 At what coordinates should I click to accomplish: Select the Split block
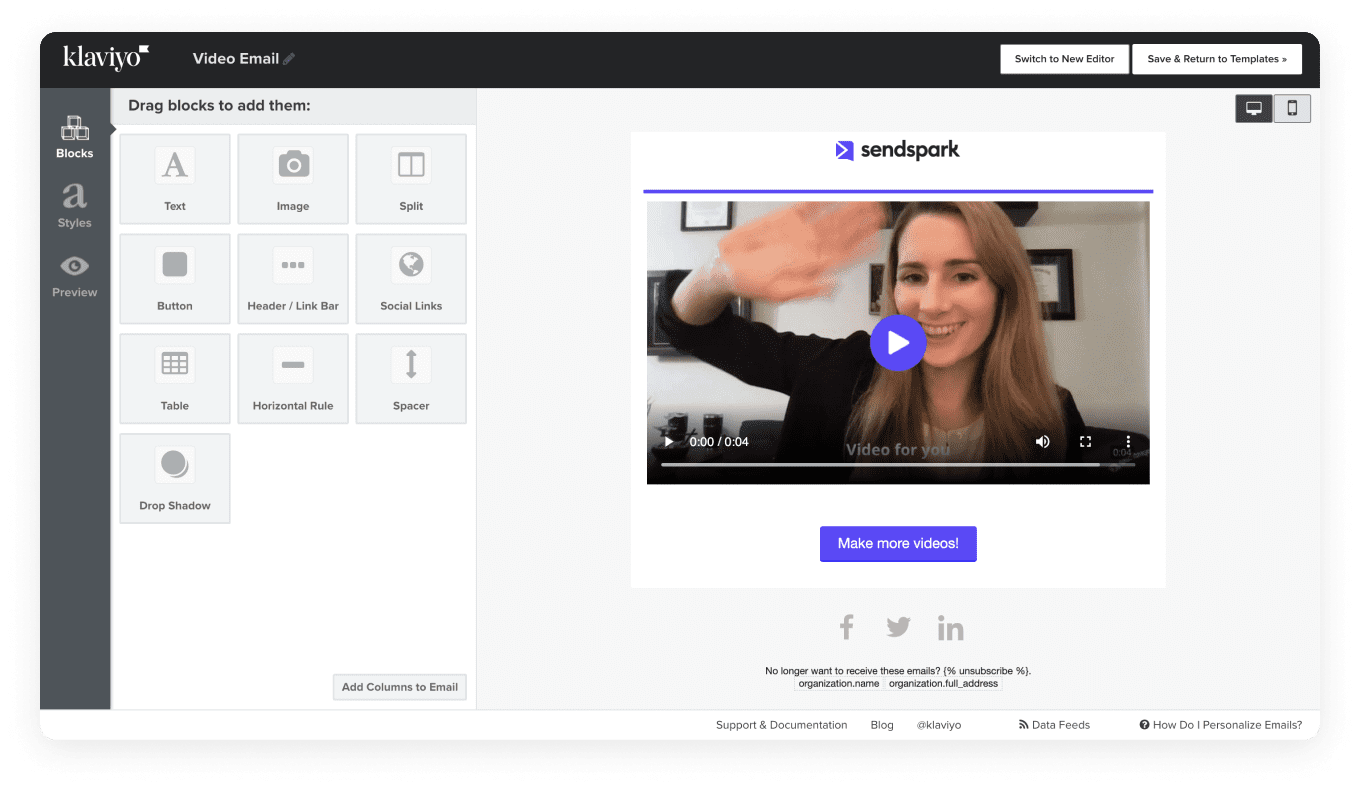(x=411, y=179)
